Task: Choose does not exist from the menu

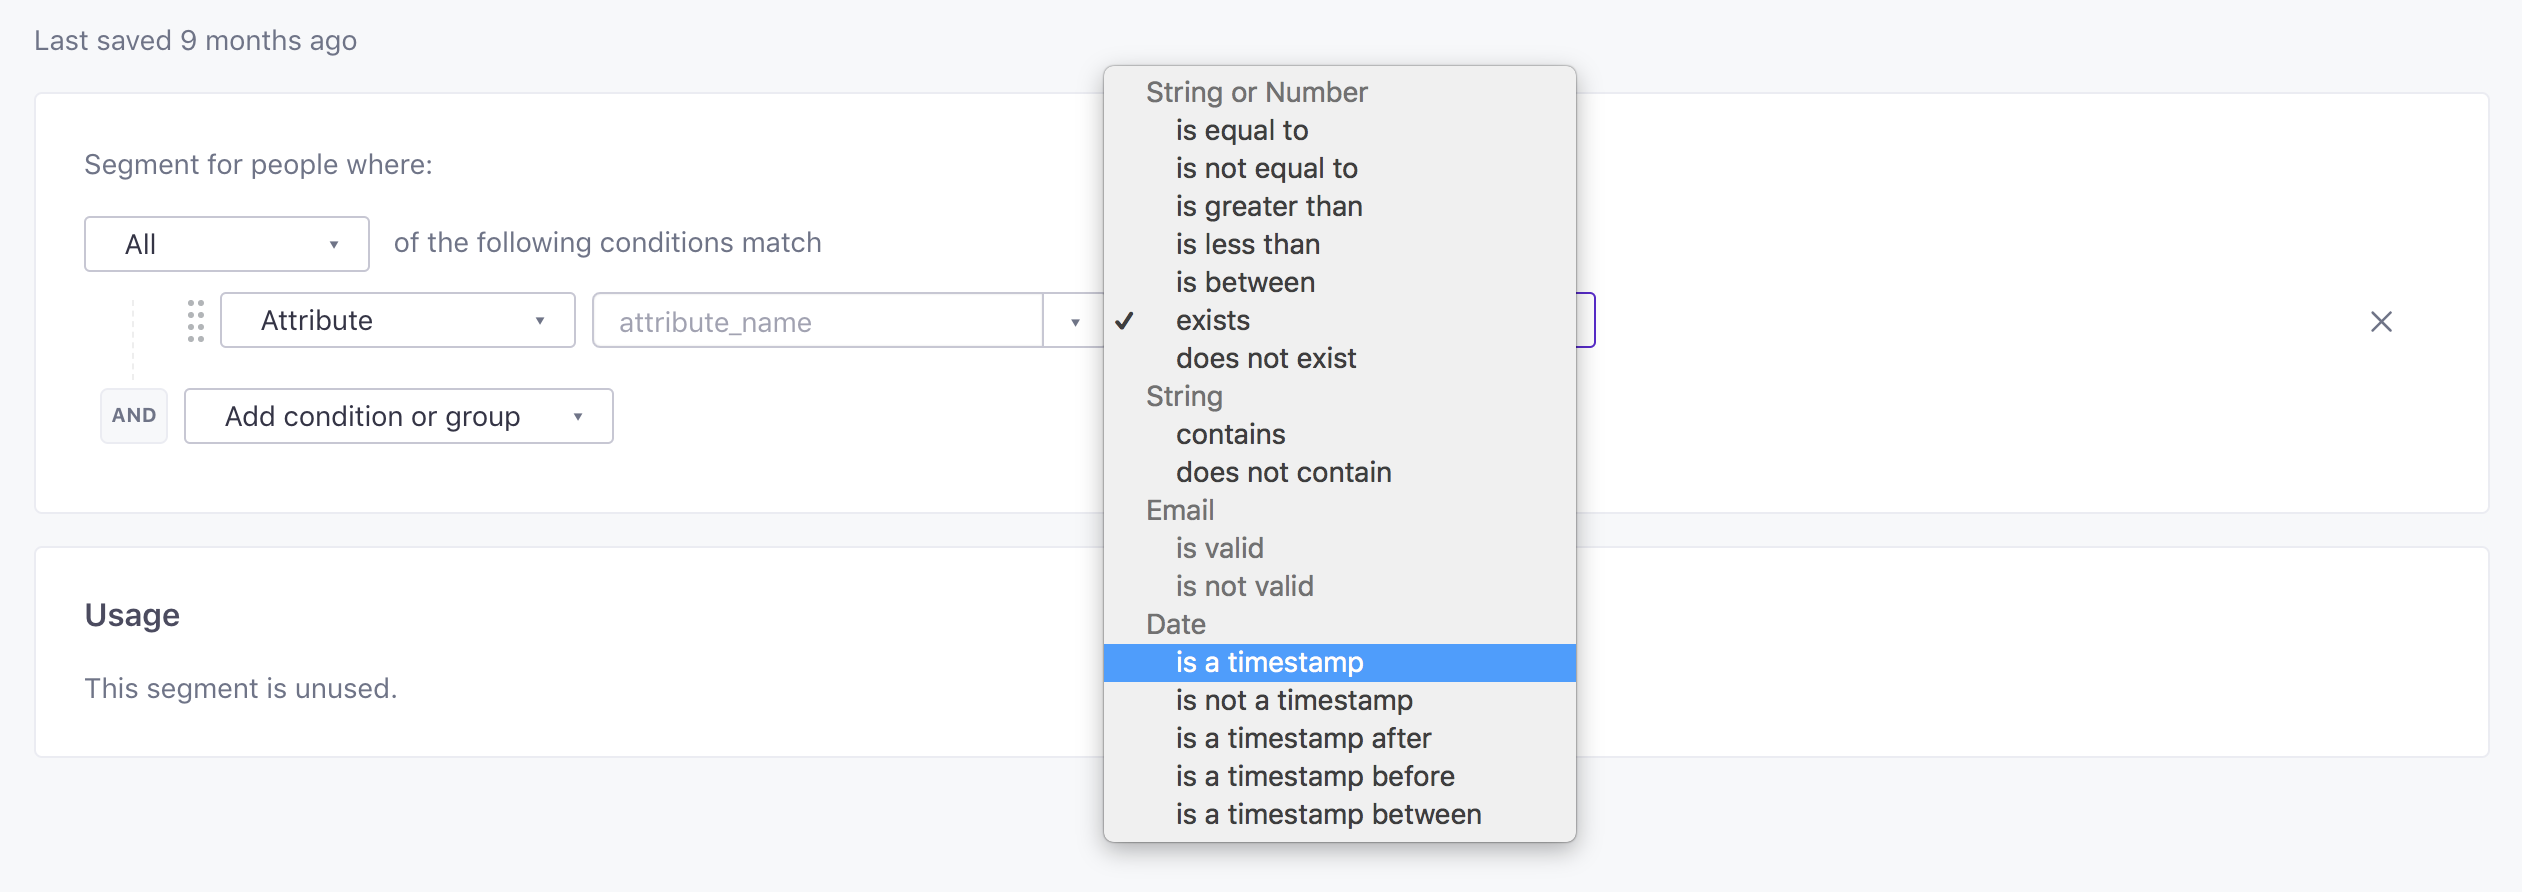Action: pos(1266,357)
